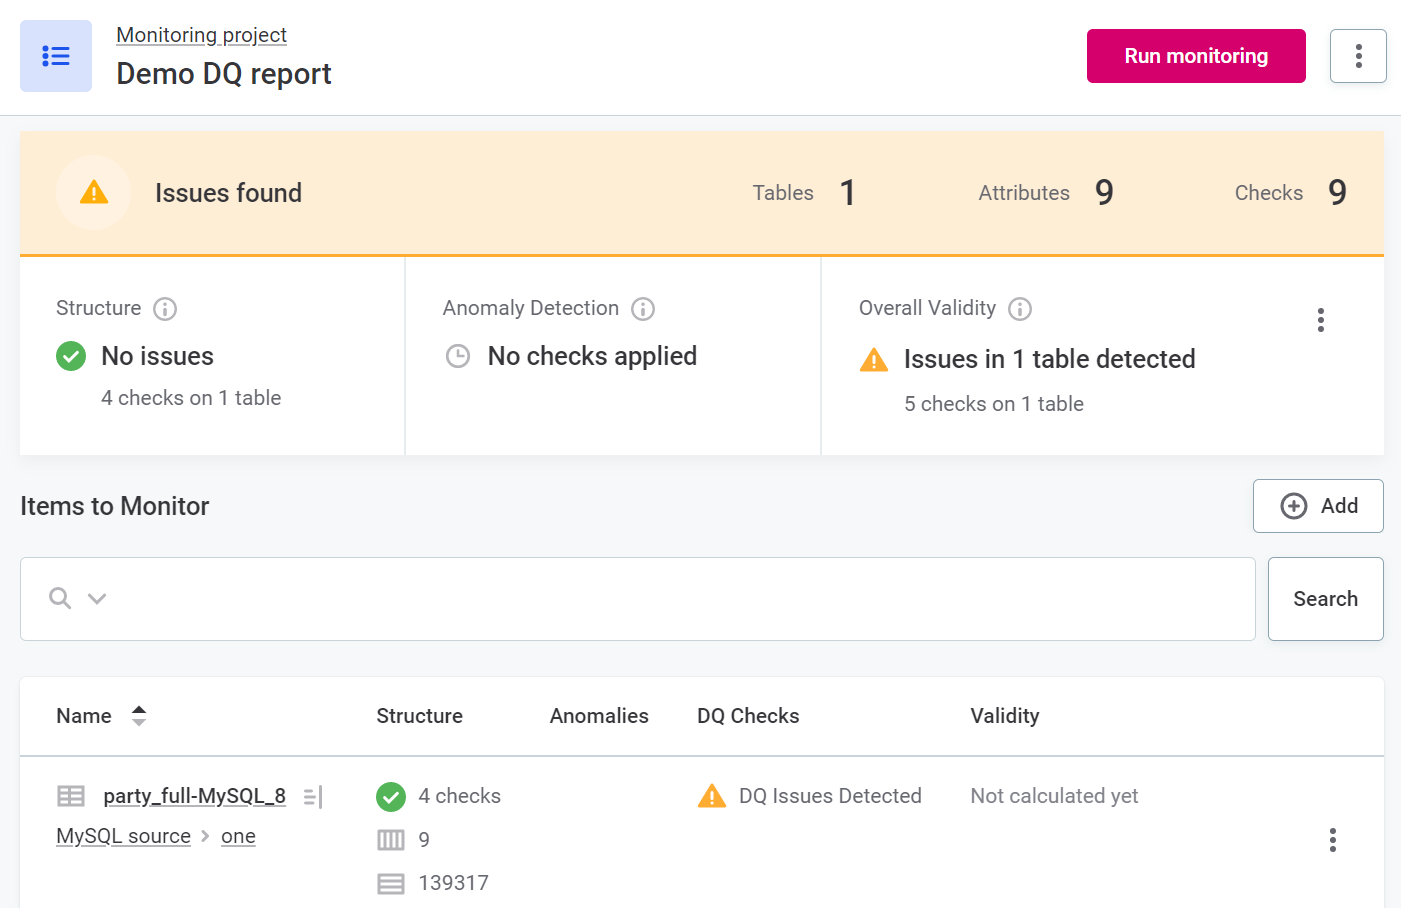Click the Search button
This screenshot has height=908, width=1401.
(1326, 599)
